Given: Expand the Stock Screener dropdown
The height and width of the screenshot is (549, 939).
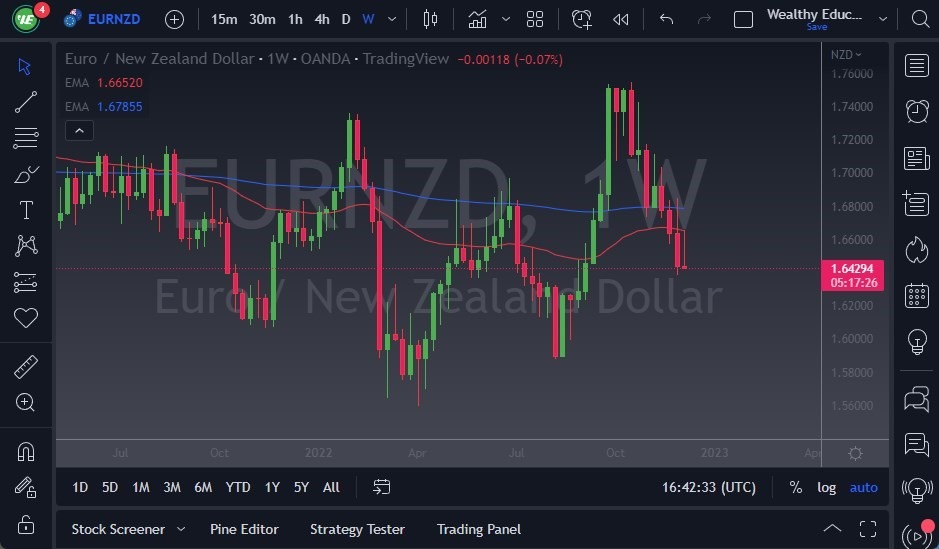Looking at the screenshot, I should point(181,529).
